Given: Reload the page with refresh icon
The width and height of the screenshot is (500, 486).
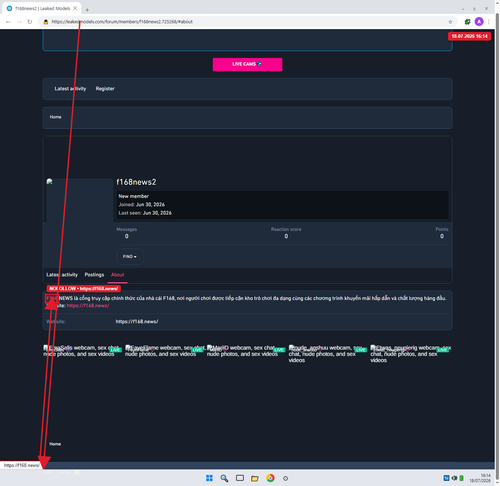Looking at the screenshot, I should (30, 22).
